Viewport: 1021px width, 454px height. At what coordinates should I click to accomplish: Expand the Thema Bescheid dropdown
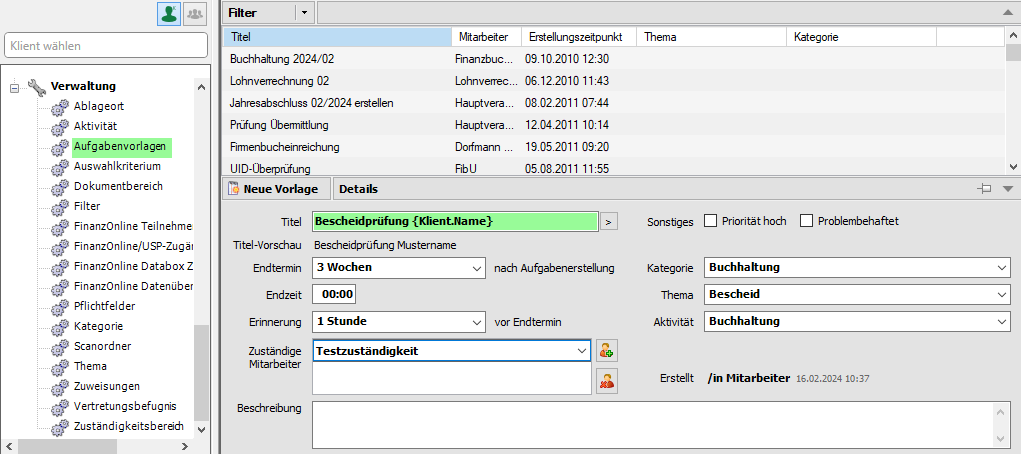pyautogui.click(x=1002, y=295)
